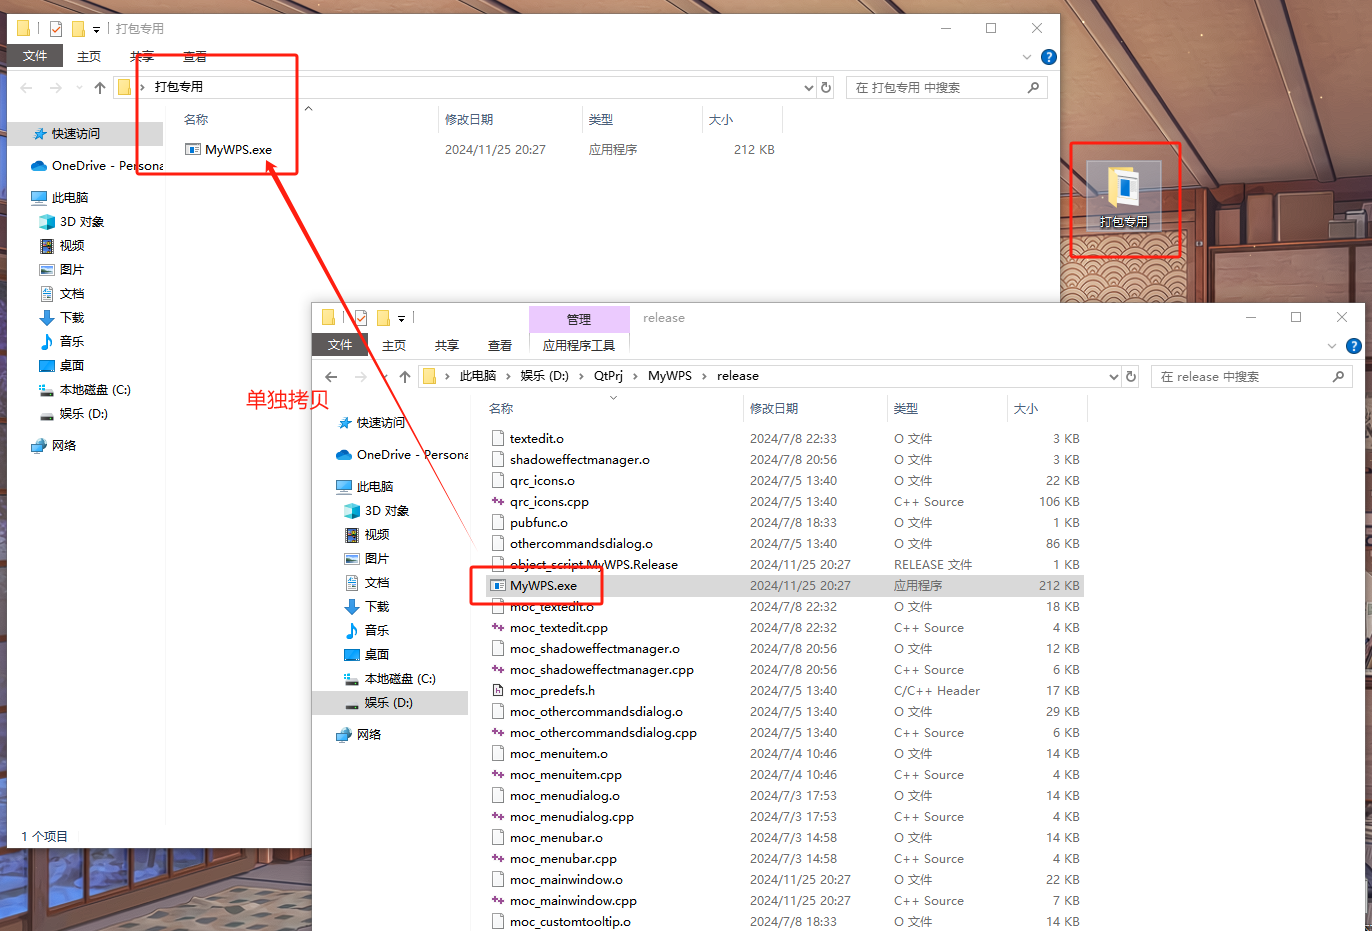
Task: Click the back arrow in release window
Action: 332,377
